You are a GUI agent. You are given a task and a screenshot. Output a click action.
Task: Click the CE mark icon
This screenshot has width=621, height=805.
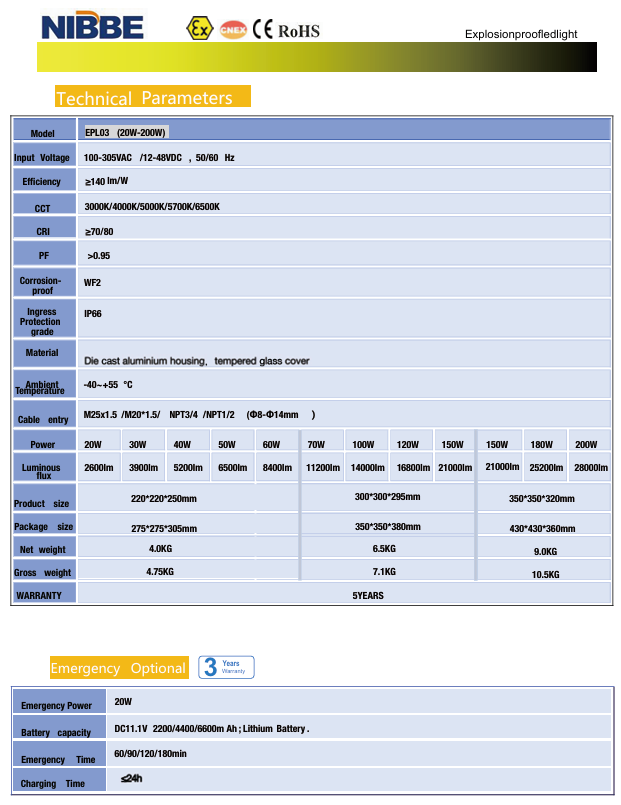[x=263, y=29]
